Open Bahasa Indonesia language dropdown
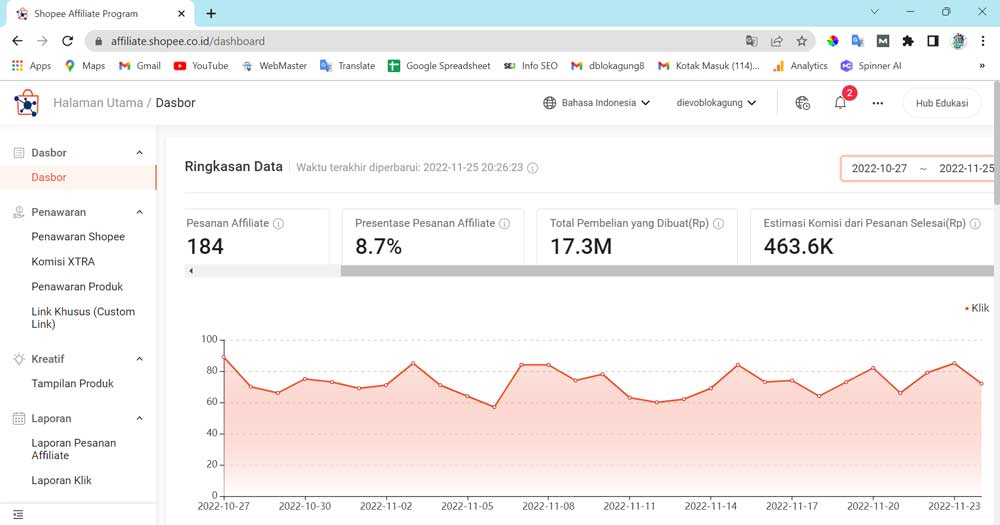The height and width of the screenshot is (525, 1000). (x=596, y=103)
